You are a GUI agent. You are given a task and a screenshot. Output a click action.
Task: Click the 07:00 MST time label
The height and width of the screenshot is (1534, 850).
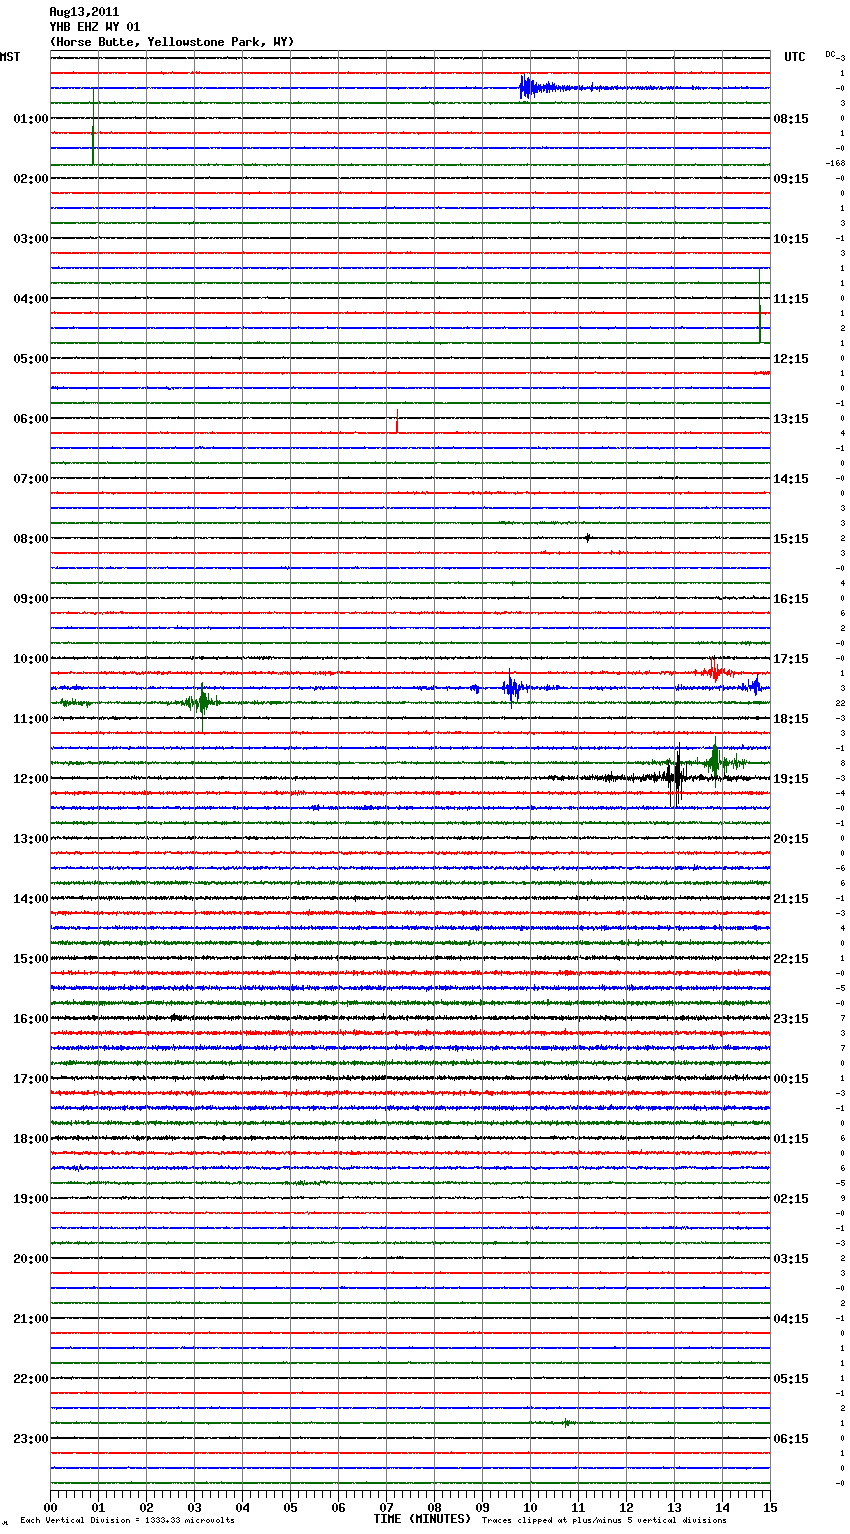click(31, 478)
